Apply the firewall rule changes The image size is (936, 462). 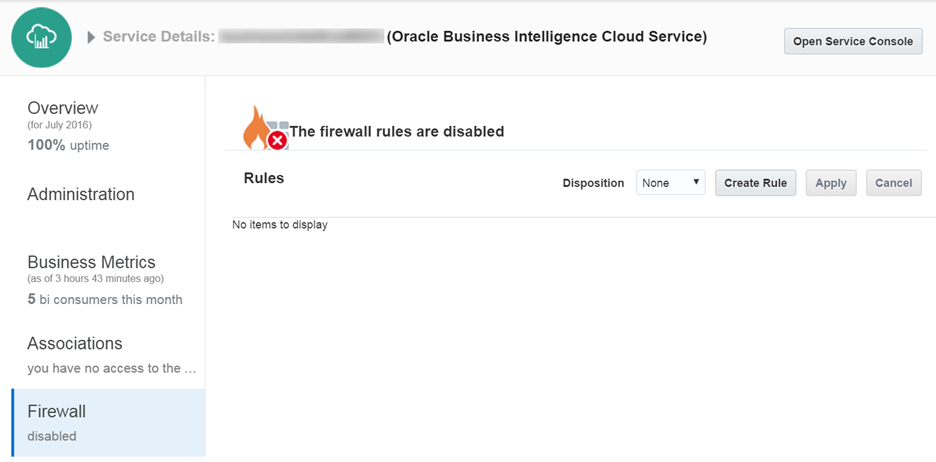pos(830,183)
